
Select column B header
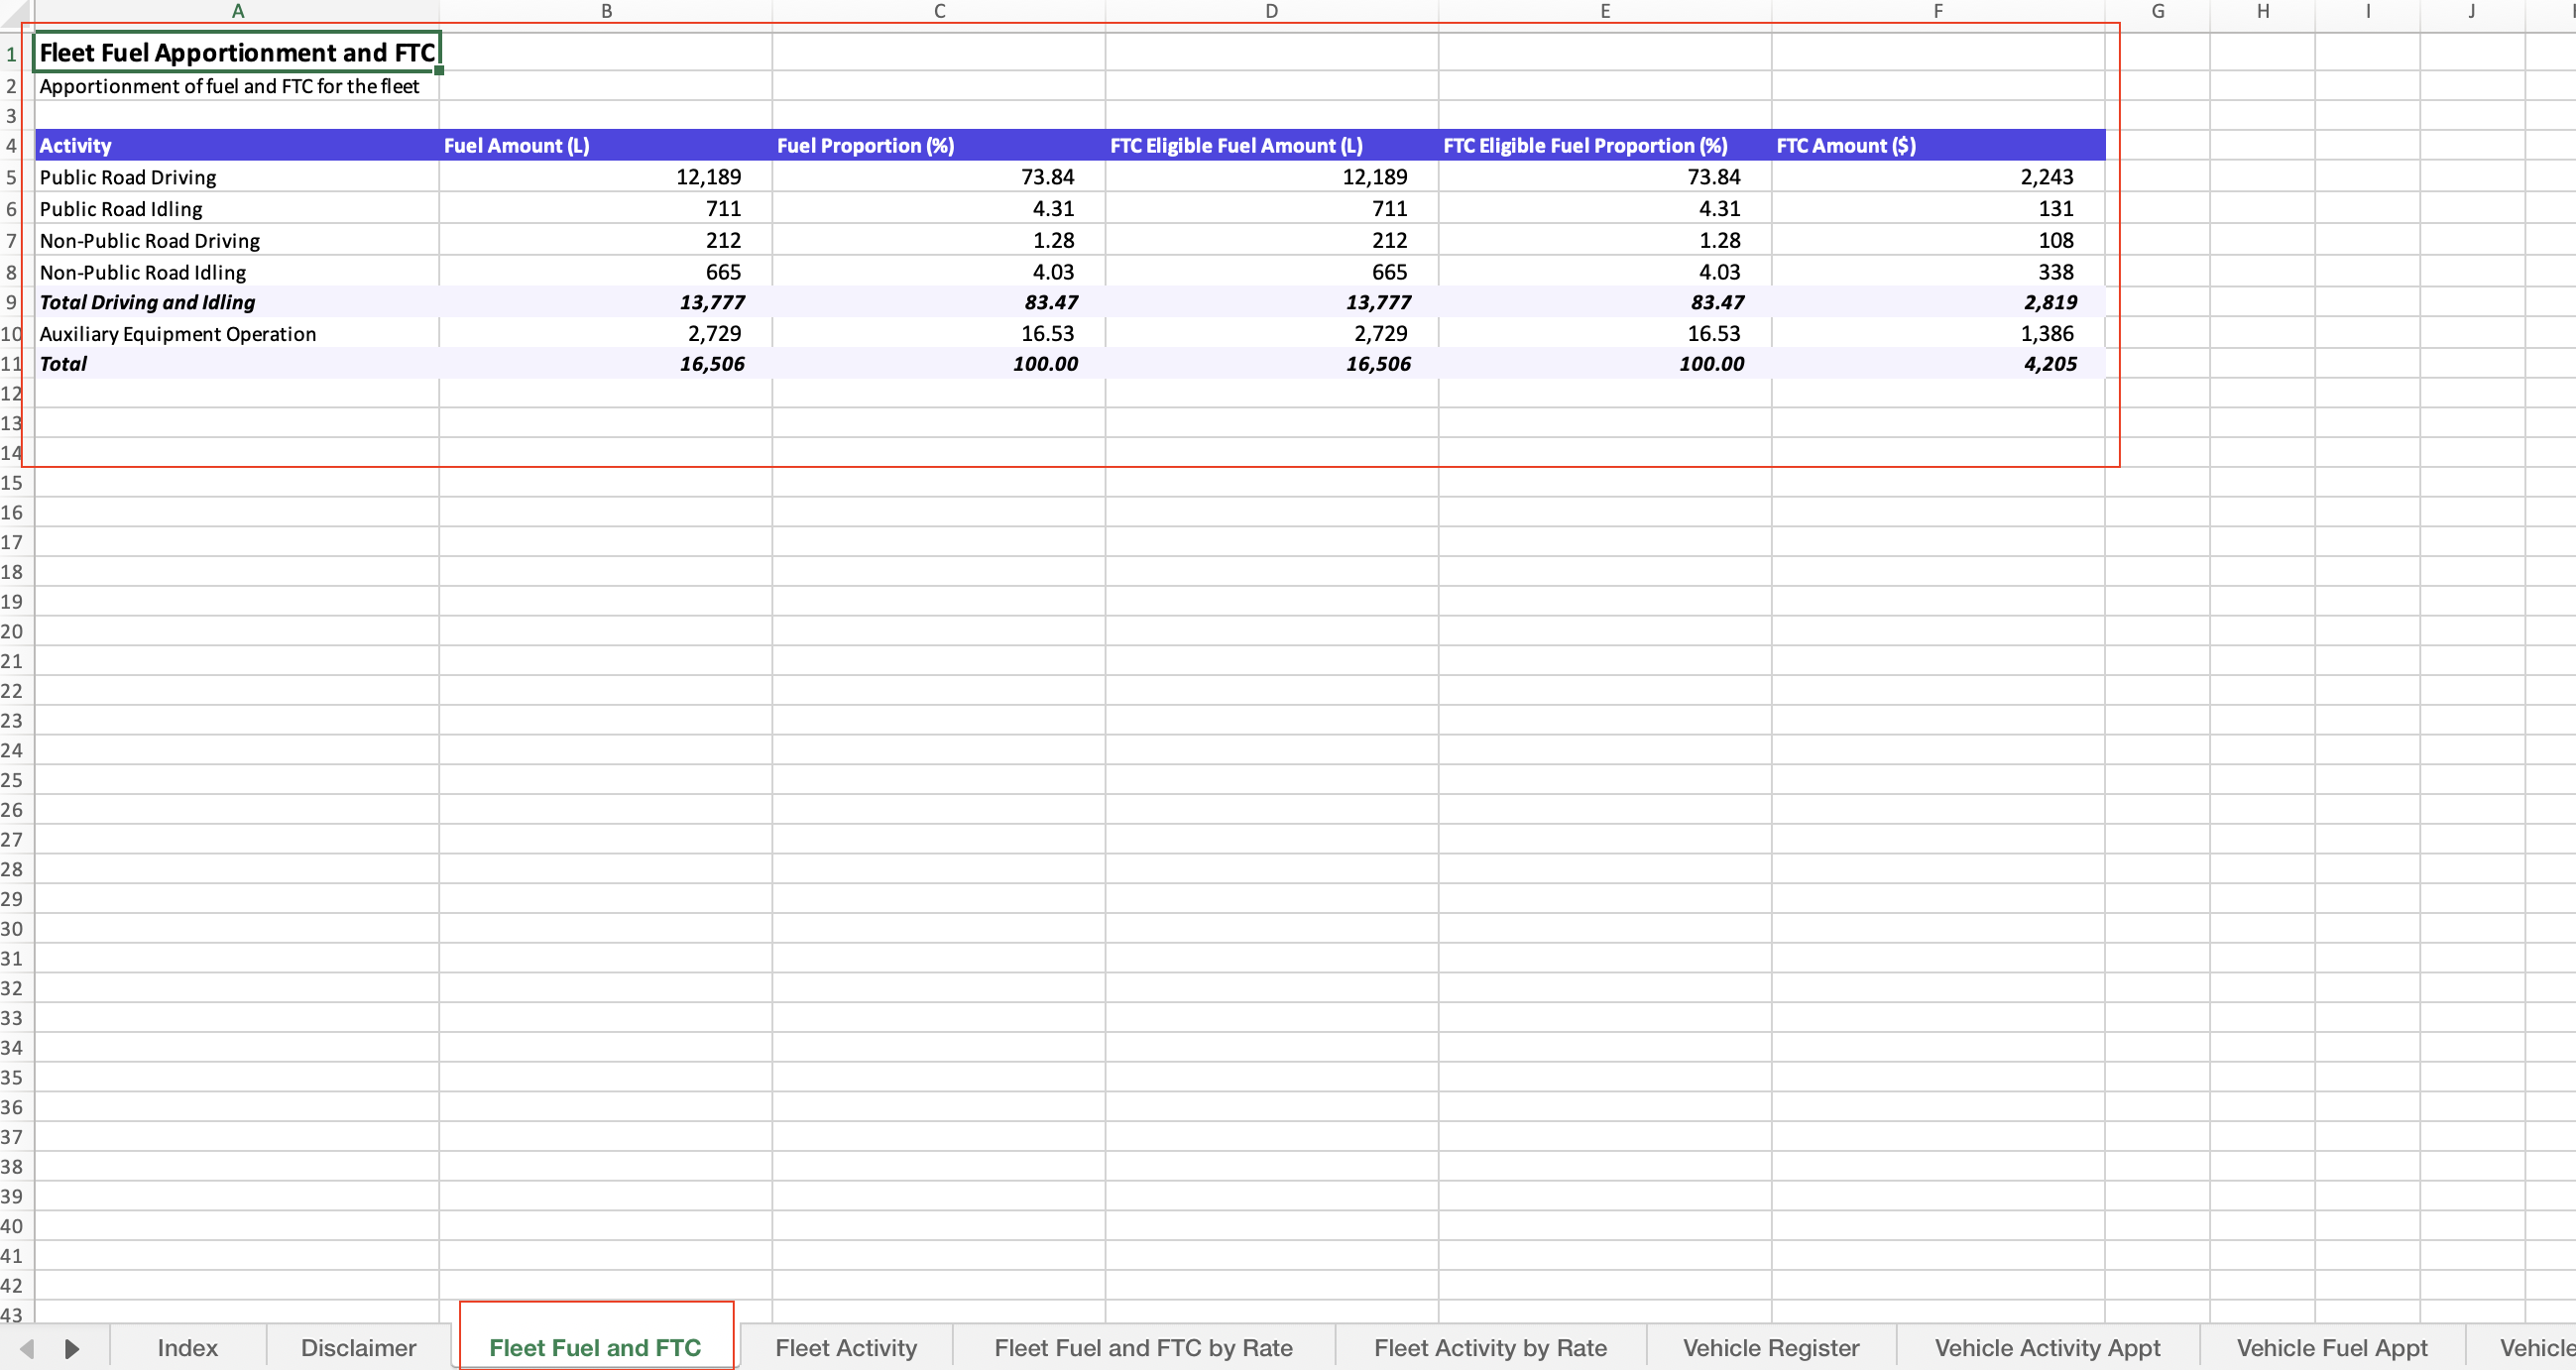click(607, 11)
